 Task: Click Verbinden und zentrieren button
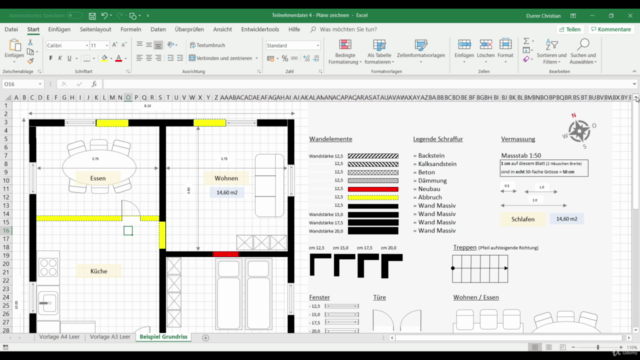click(221, 58)
